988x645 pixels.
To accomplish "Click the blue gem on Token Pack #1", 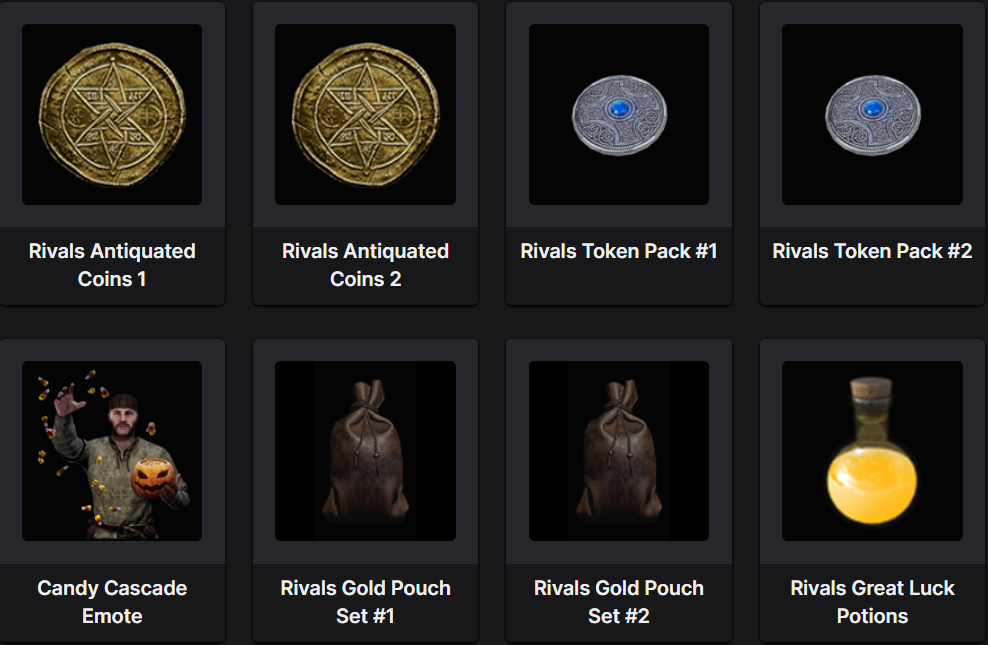I will click(x=619, y=109).
